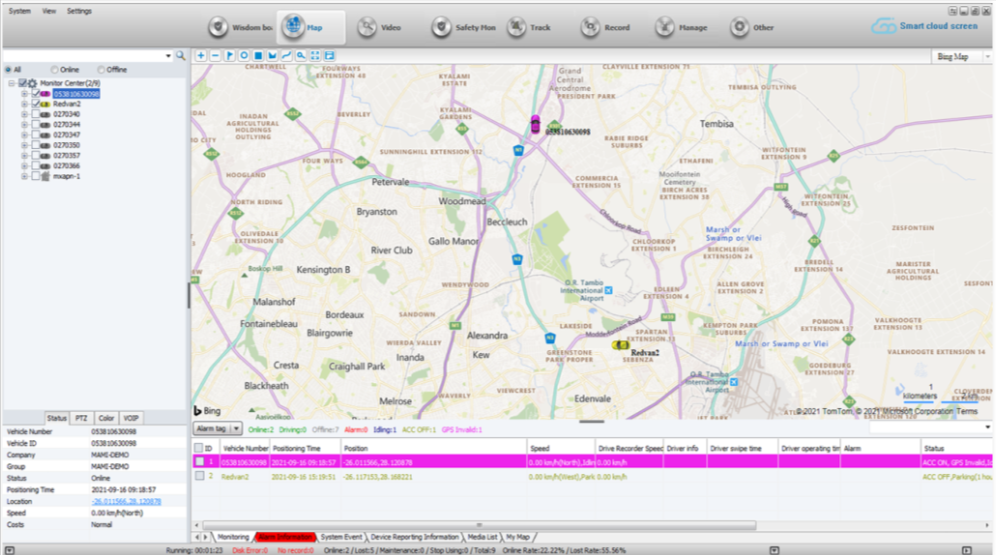Open the Settings menu
The image size is (996, 555).
click(x=79, y=10)
